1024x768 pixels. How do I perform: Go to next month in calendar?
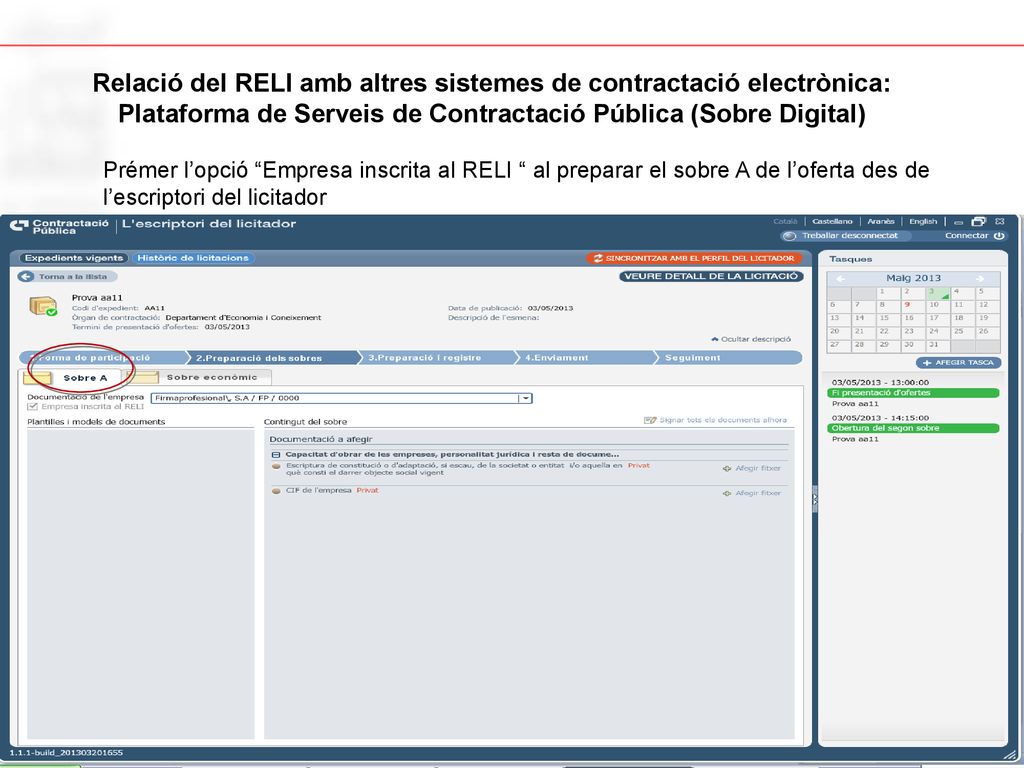point(980,279)
